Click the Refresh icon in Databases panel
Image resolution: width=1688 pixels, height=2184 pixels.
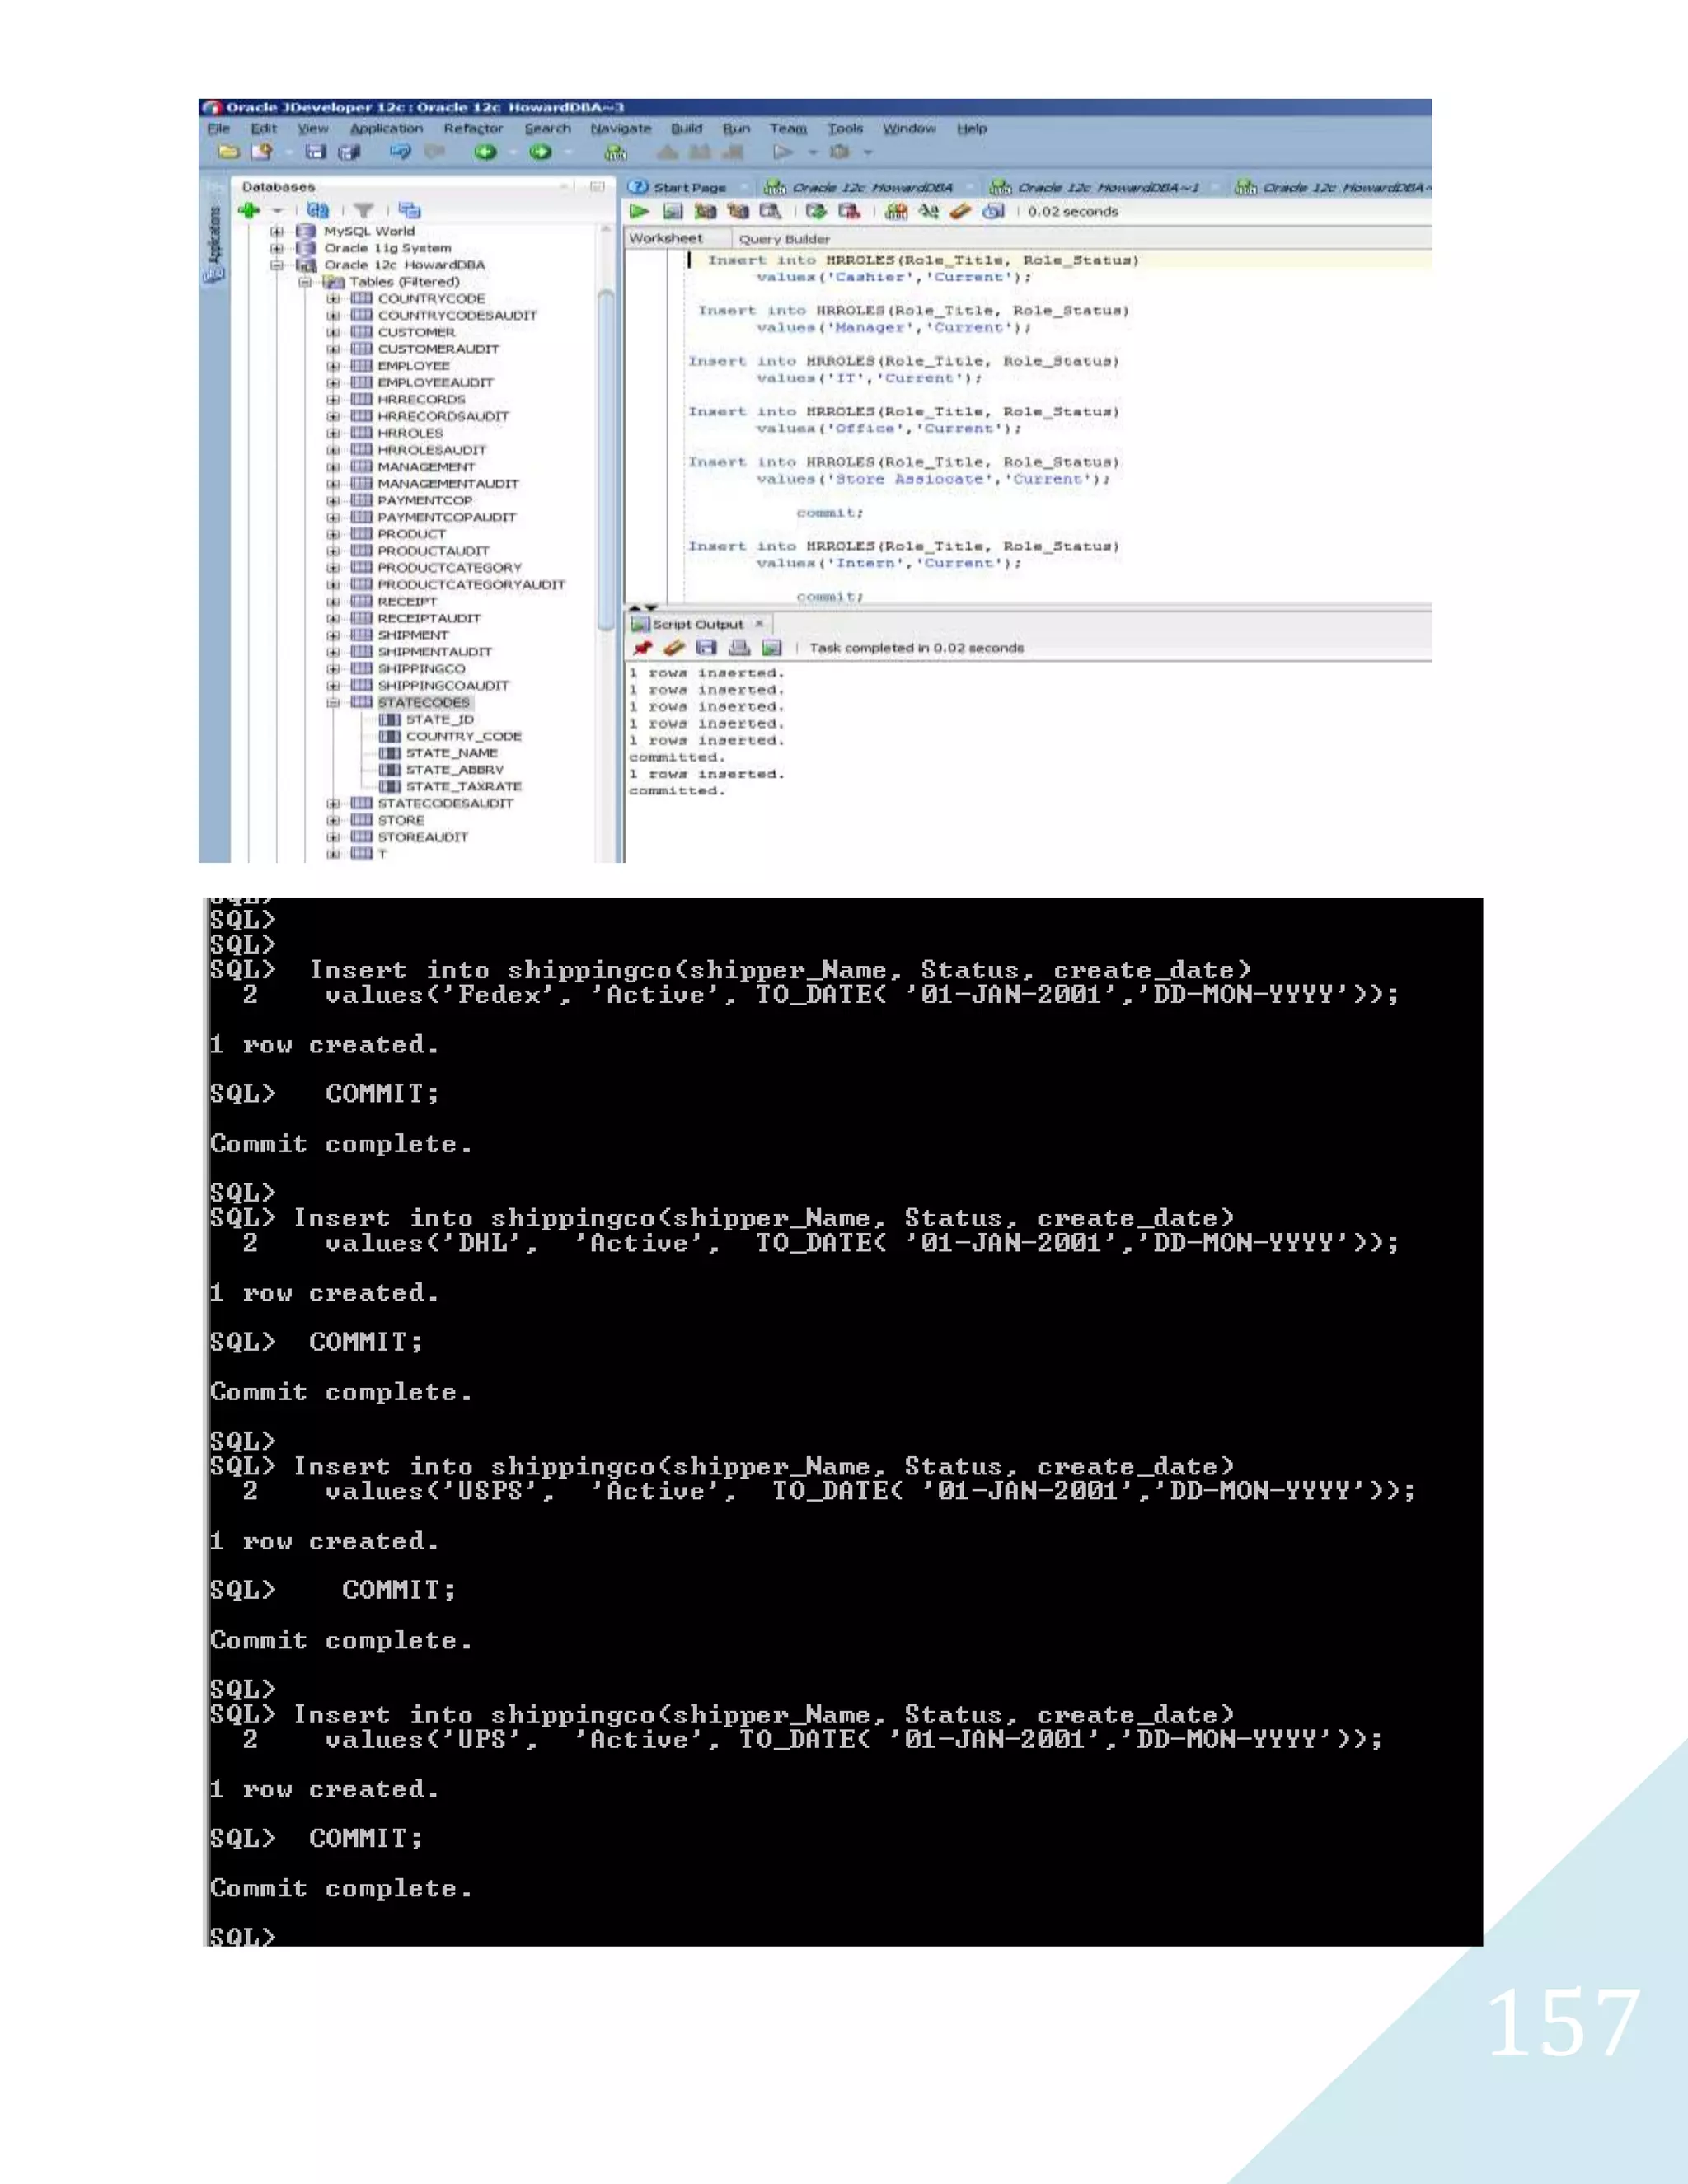tap(318, 210)
